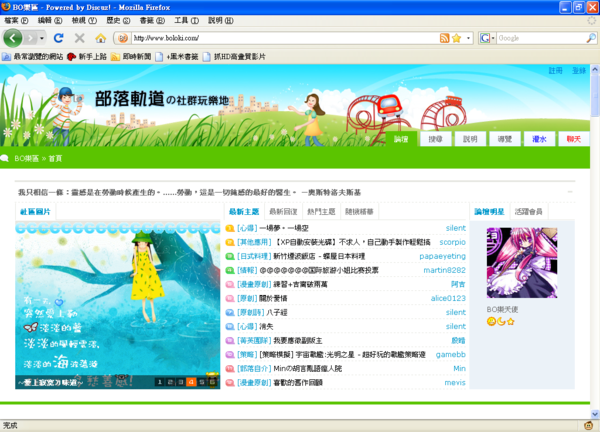Open the 檔案 (F) menu
This screenshot has height=432, width=600.
coord(16,20)
